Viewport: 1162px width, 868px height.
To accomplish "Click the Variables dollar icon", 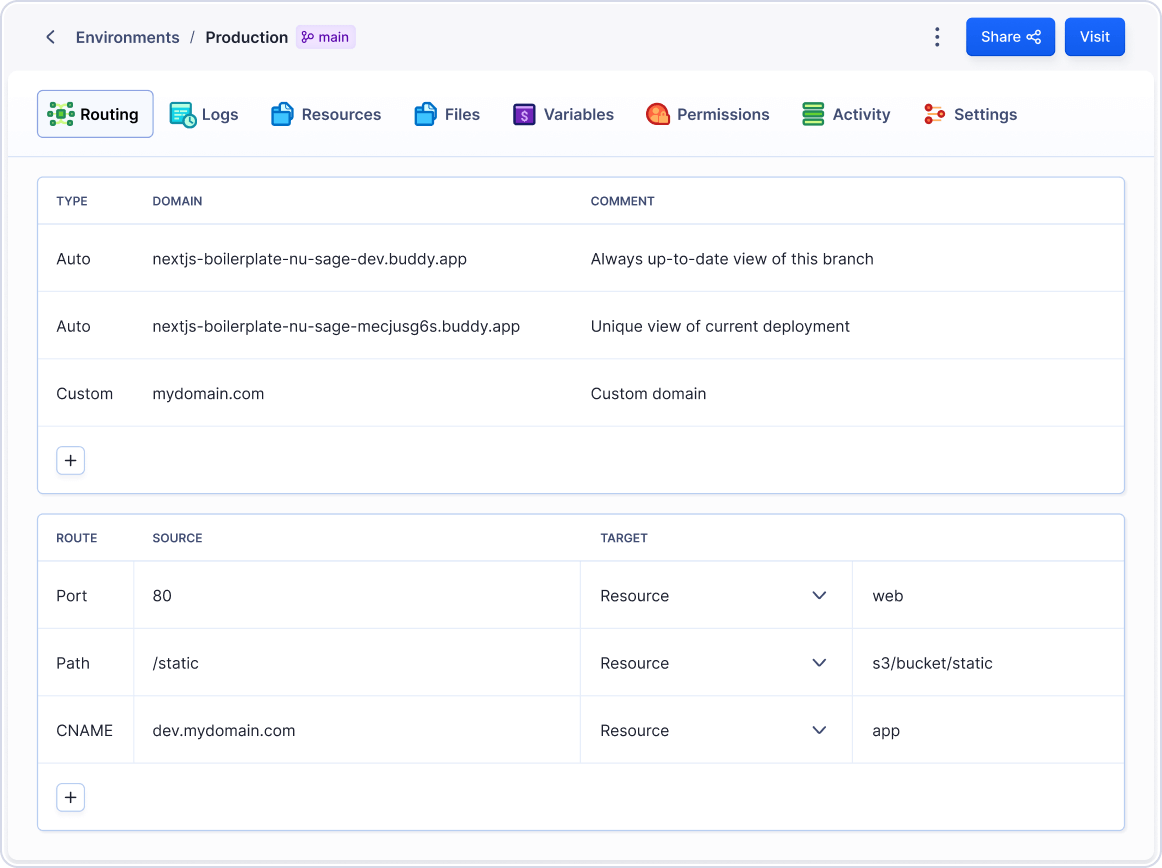I will coord(524,114).
